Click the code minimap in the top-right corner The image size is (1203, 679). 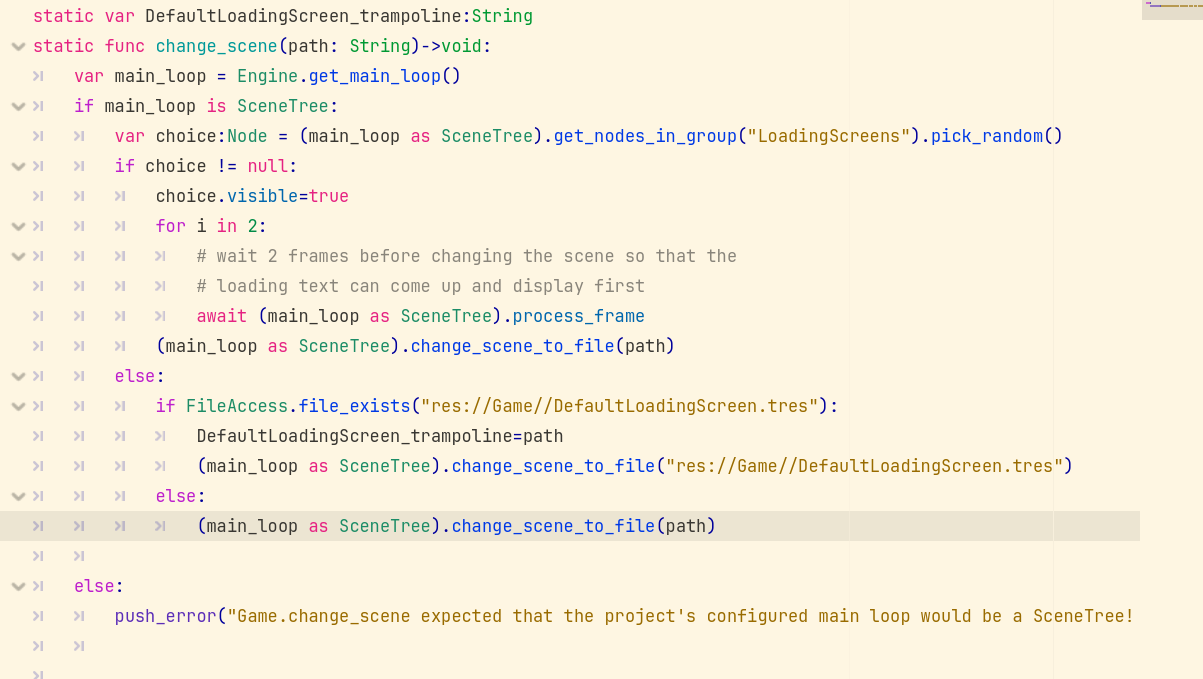point(1171,10)
